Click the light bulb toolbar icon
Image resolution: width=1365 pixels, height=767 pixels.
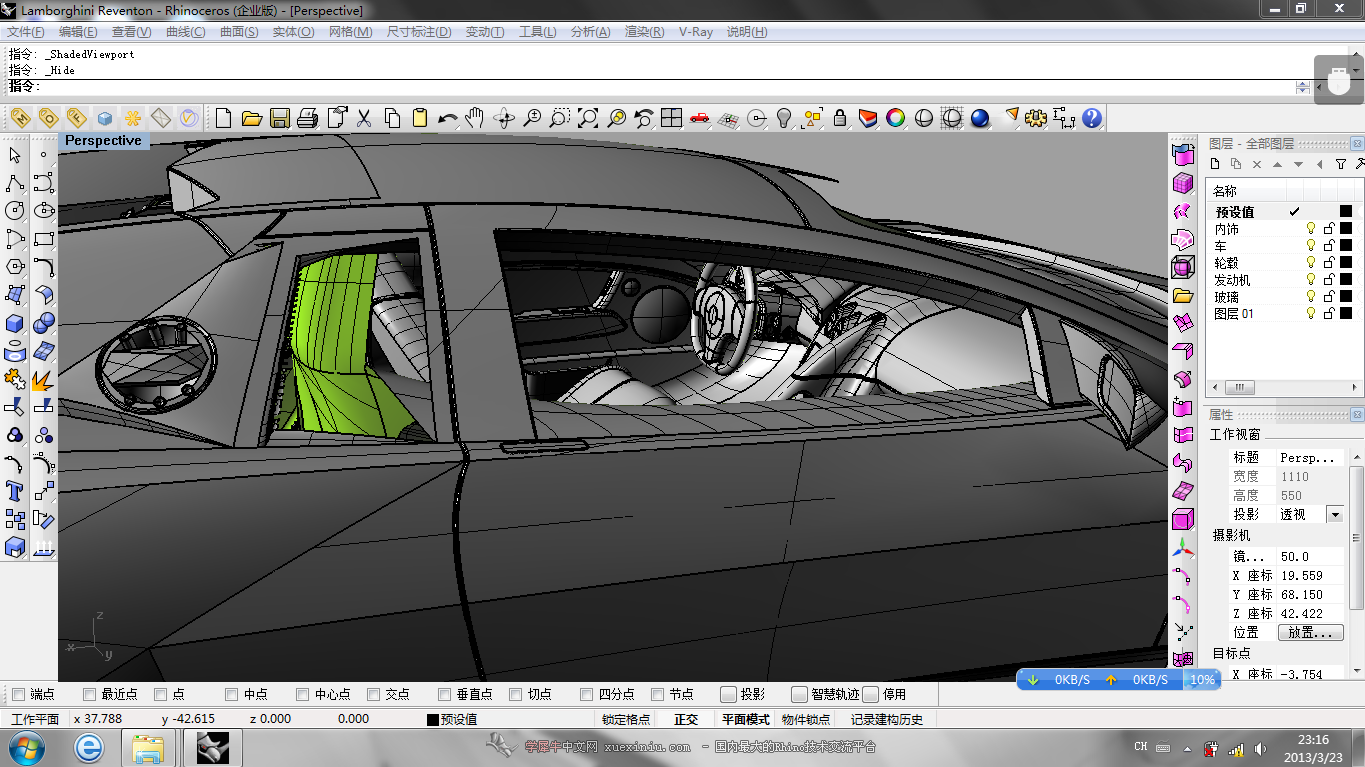784,118
